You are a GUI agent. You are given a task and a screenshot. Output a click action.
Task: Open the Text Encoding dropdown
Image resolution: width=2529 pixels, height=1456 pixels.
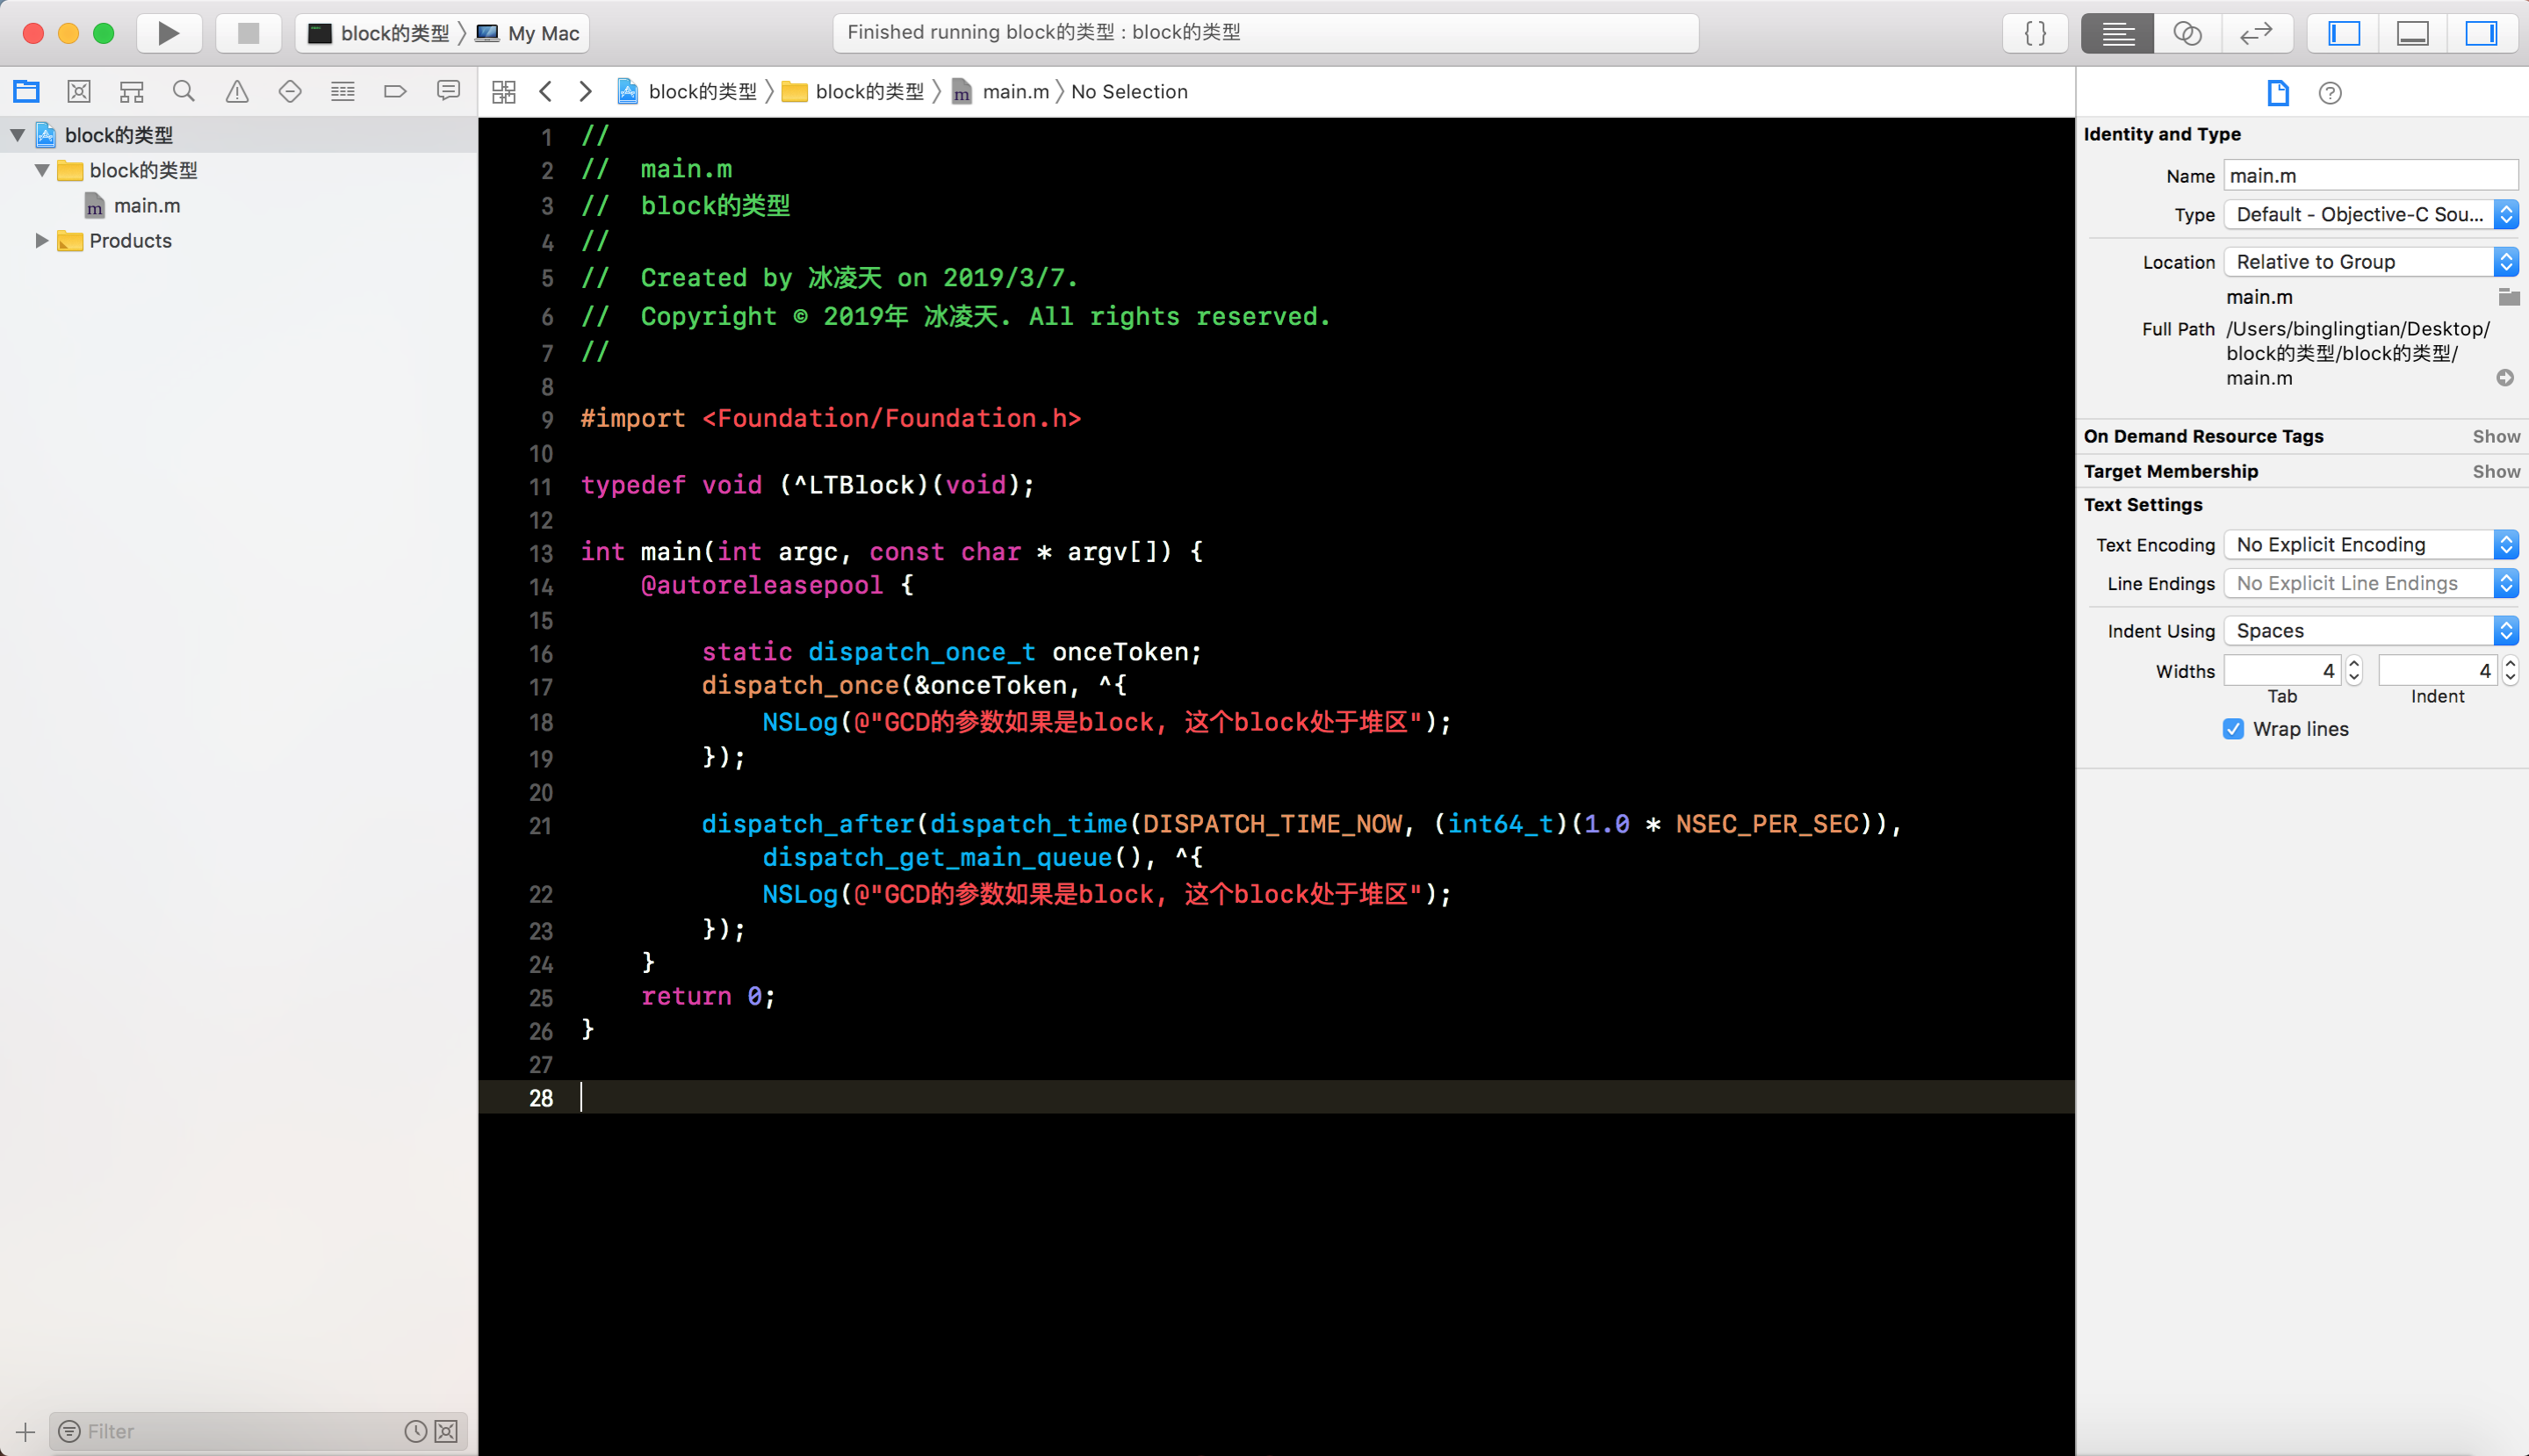[x=2370, y=545]
